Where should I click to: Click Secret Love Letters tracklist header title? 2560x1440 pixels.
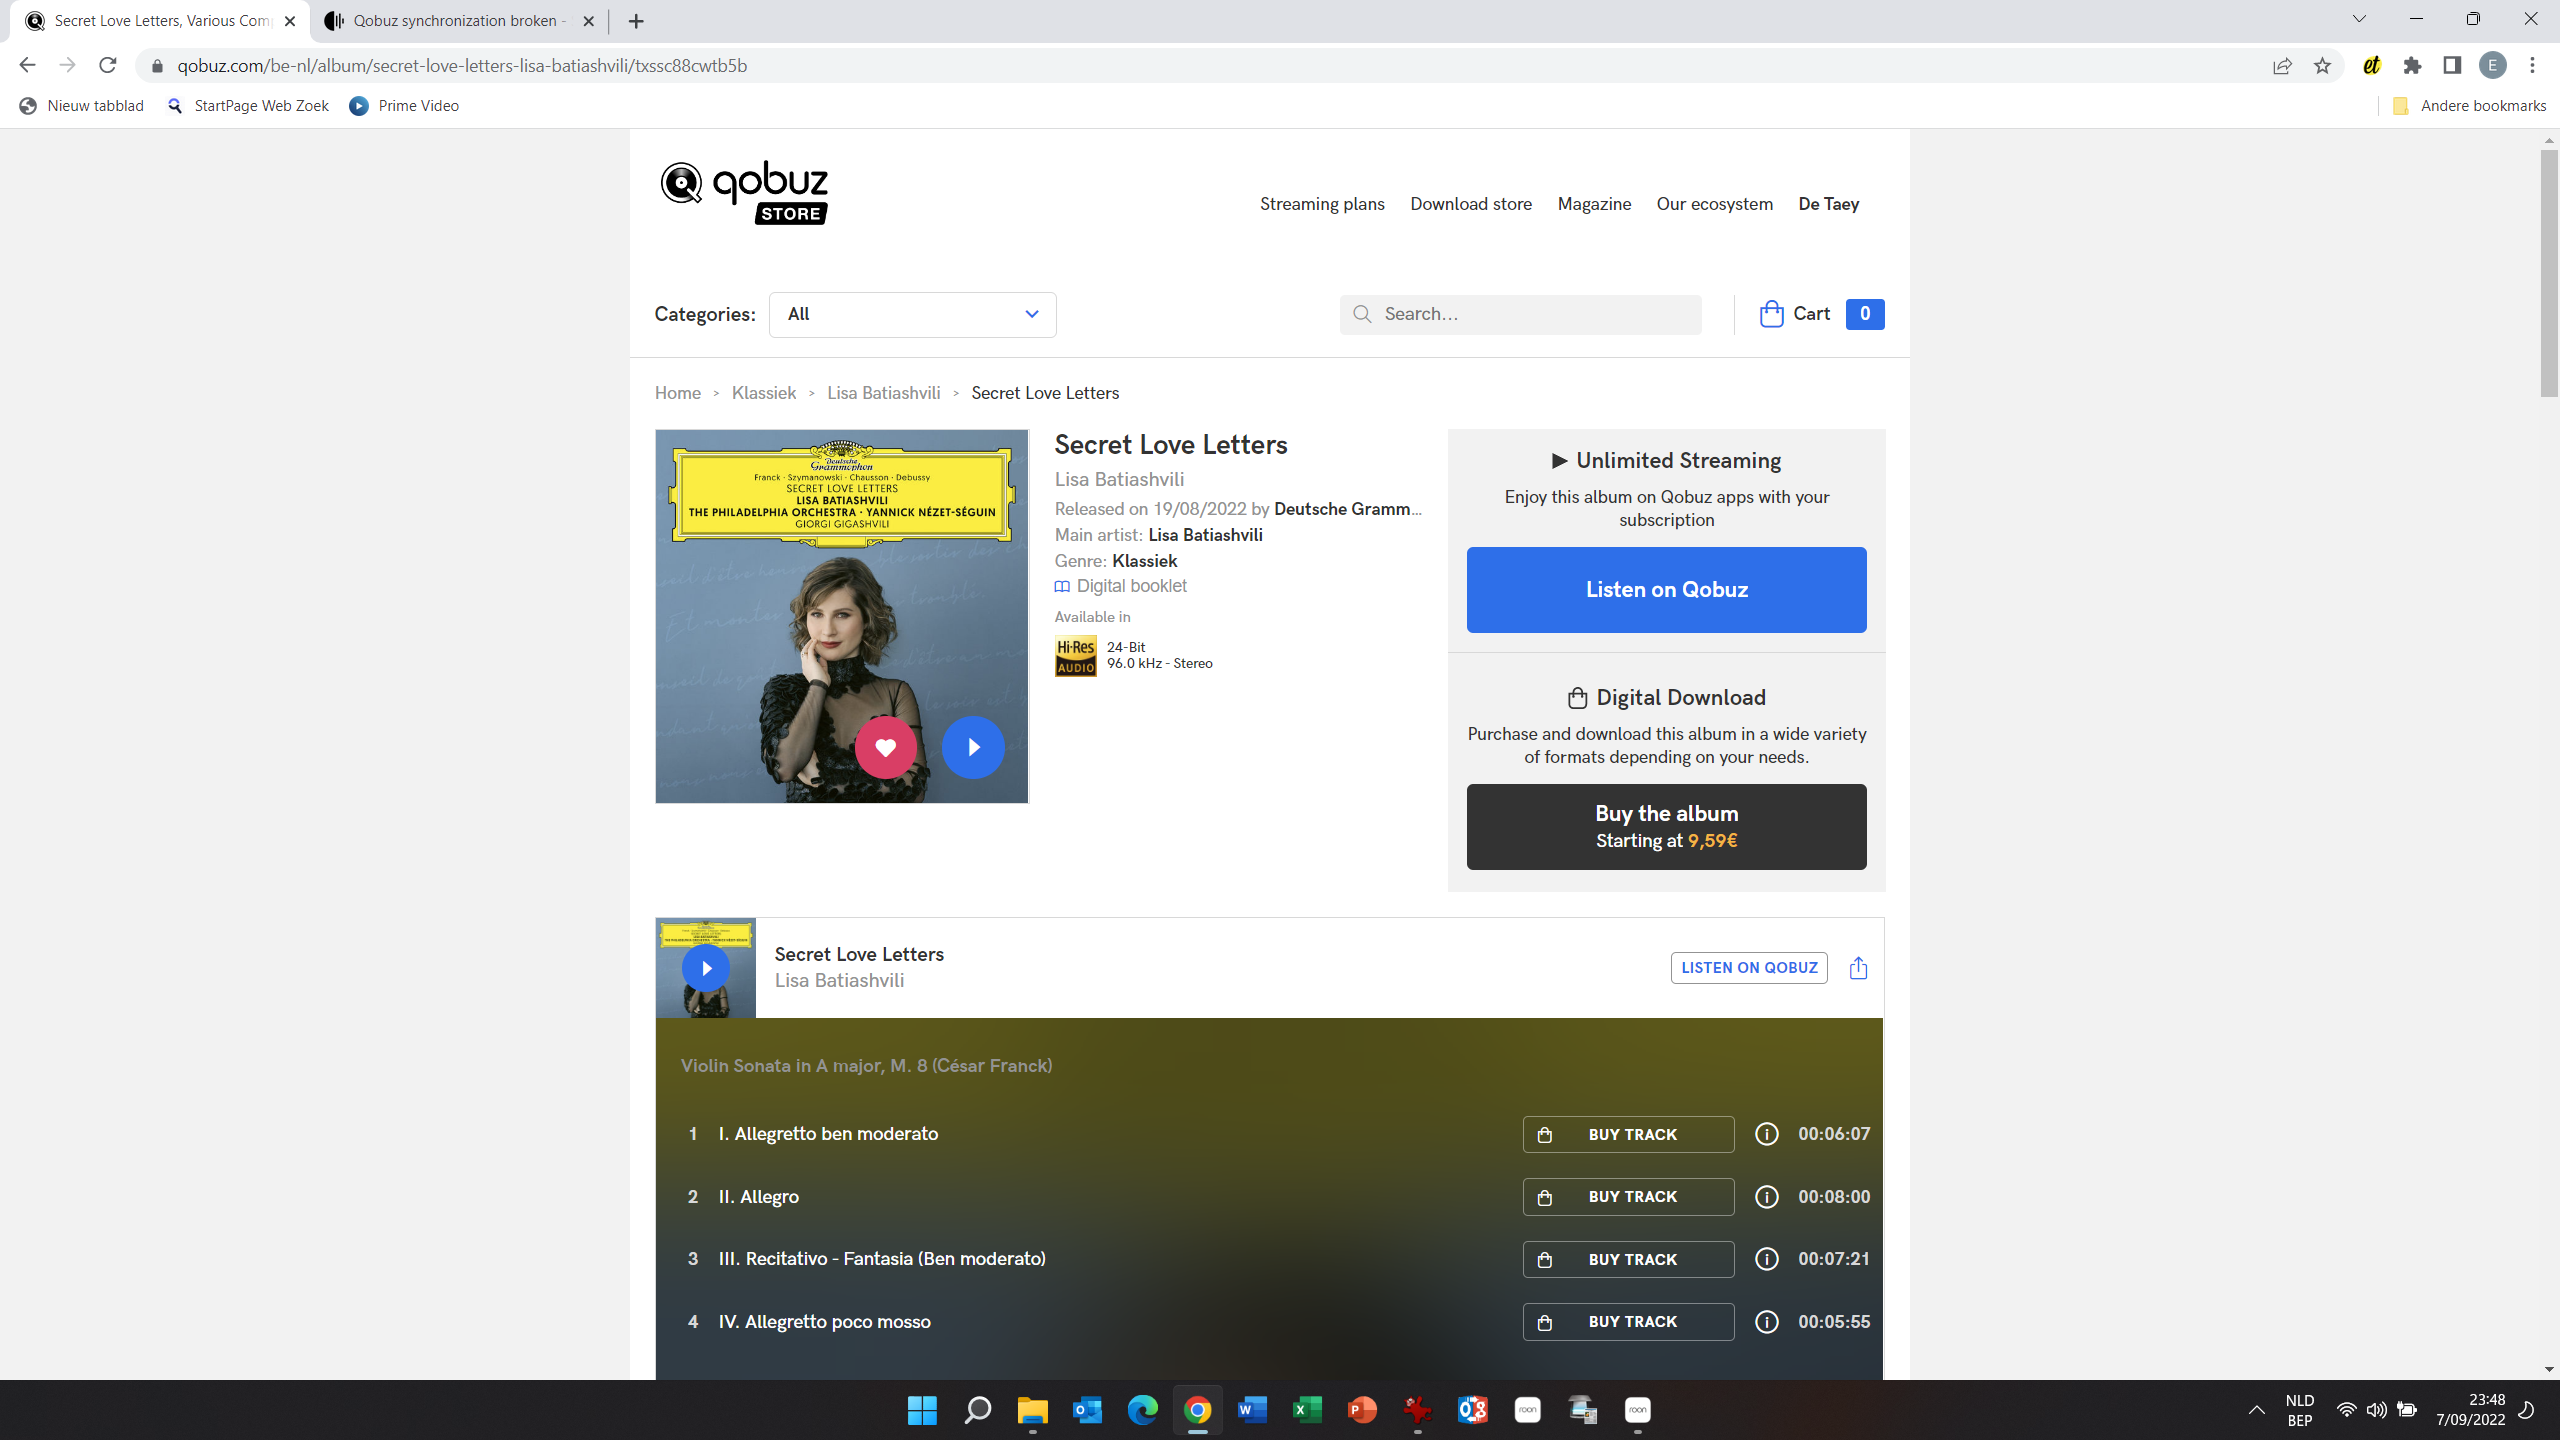pos(859,954)
